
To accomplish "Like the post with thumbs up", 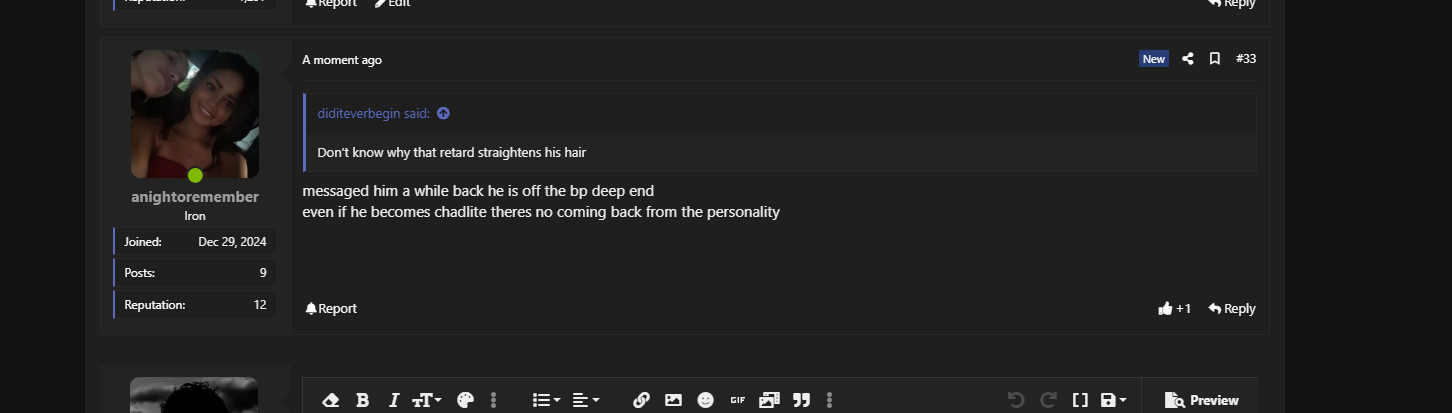I will (x=1174, y=308).
